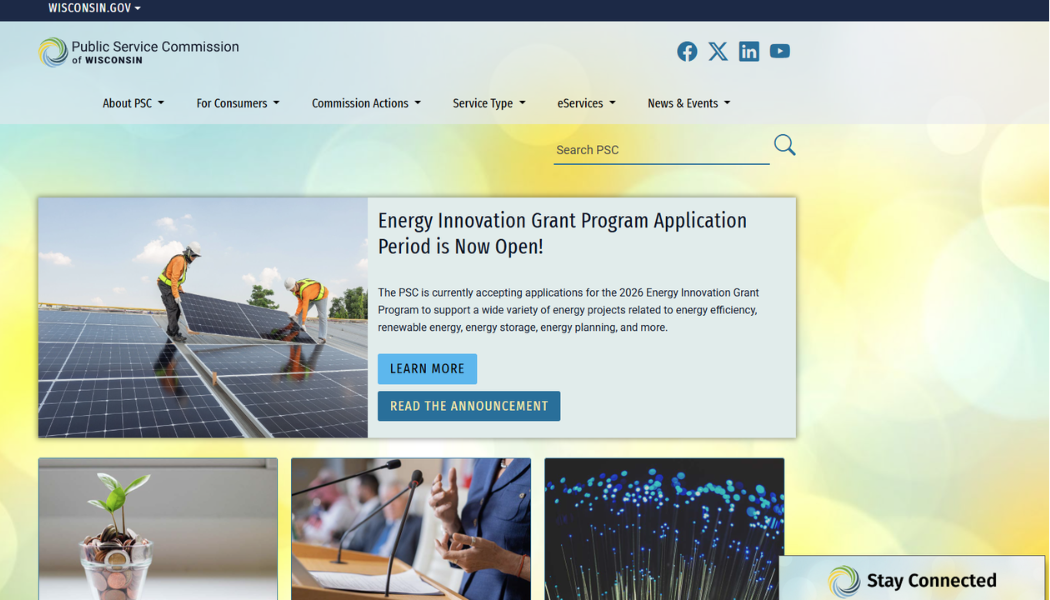Open the Service Type menu
The image size is (1050, 600).
[x=489, y=103]
